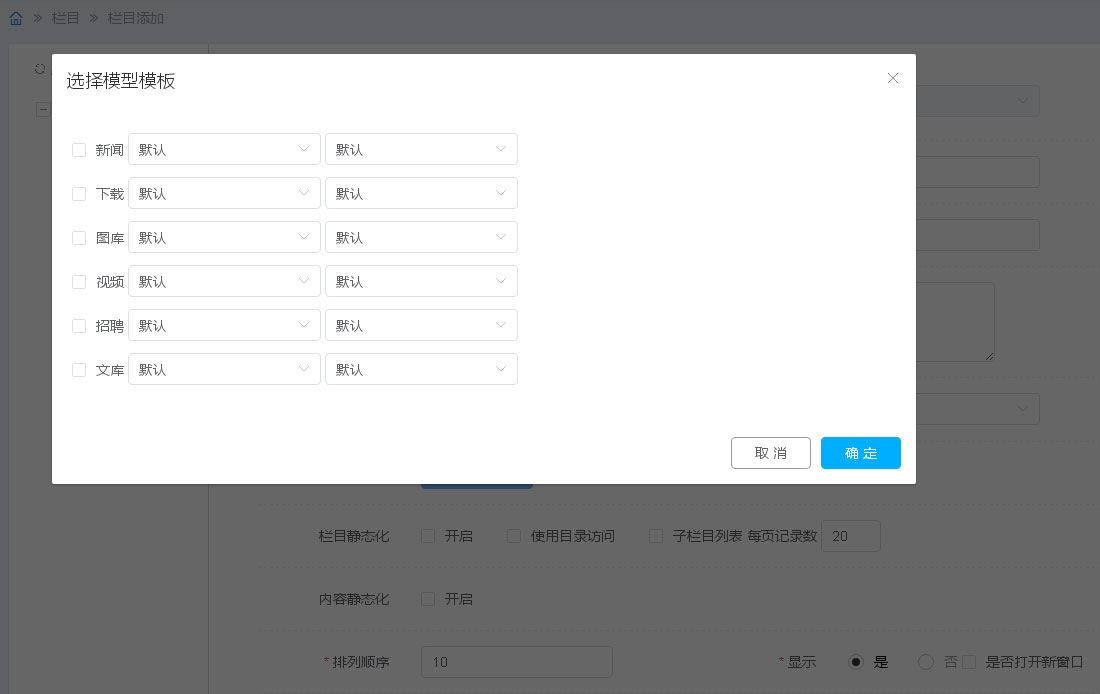
Task: Click the 新闻 model label
Action: tap(109, 149)
